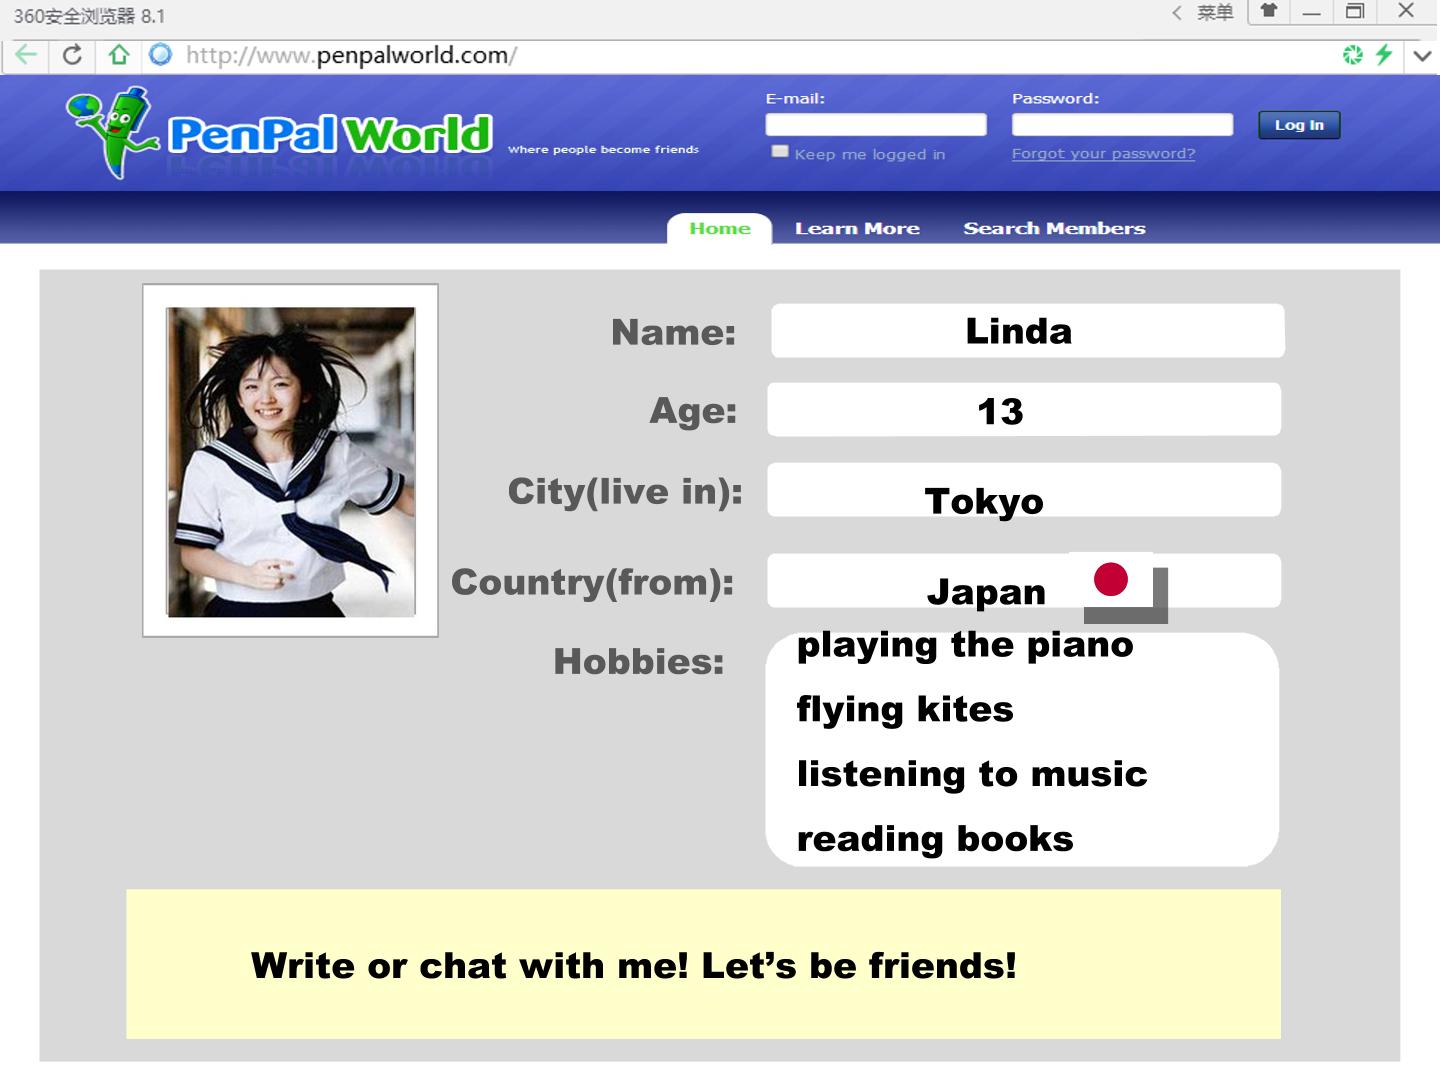Click the PenPal World logo
1440x1080 pixels.
(279, 134)
